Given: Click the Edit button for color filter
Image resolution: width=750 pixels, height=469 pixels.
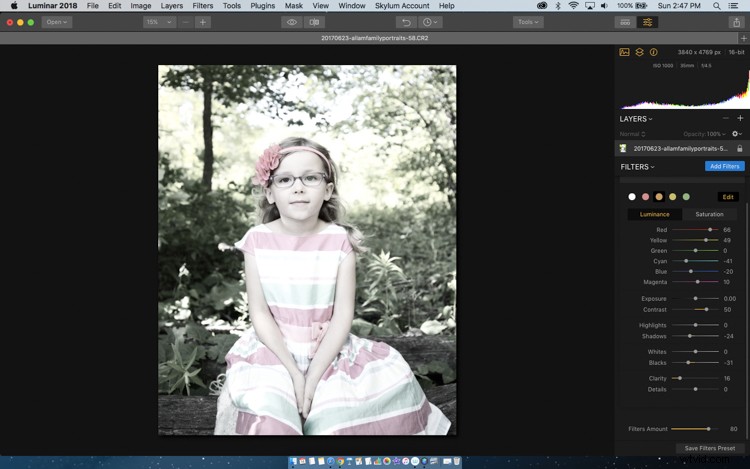Looking at the screenshot, I should [728, 197].
